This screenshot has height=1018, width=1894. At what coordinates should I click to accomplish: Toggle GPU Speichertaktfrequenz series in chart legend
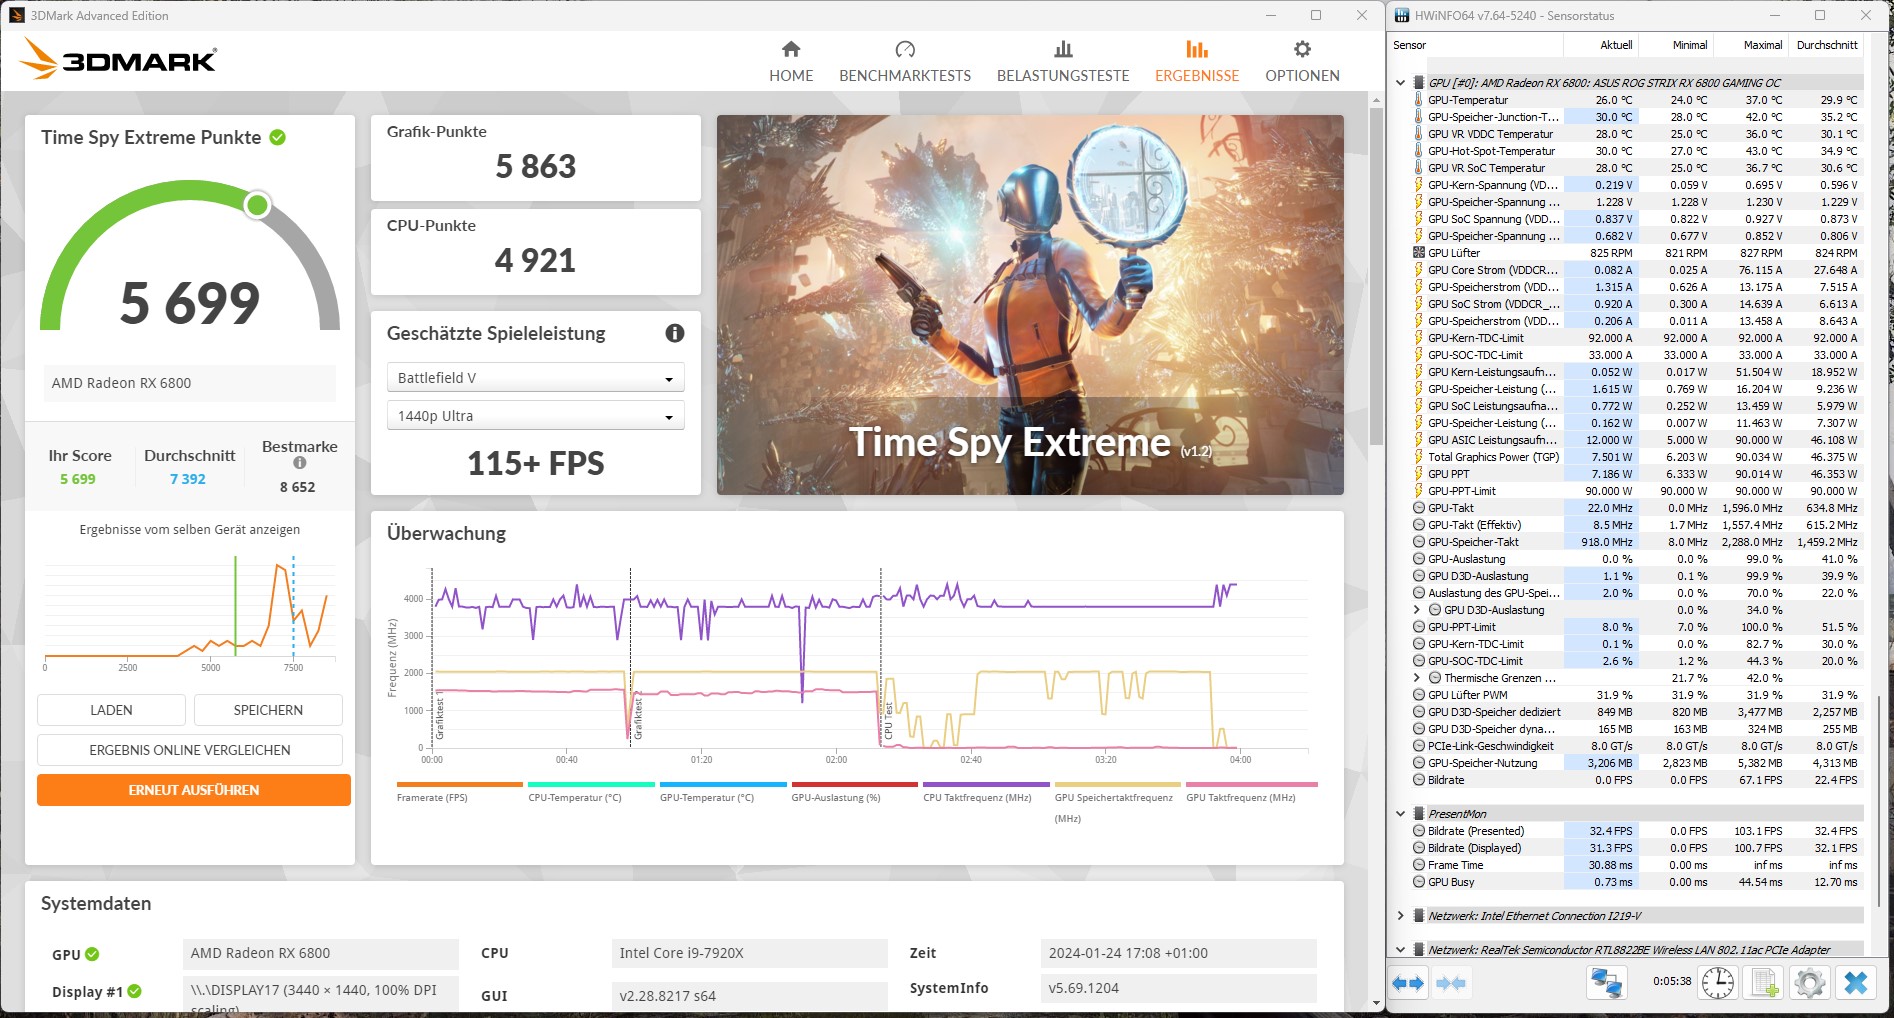click(x=1117, y=801)
